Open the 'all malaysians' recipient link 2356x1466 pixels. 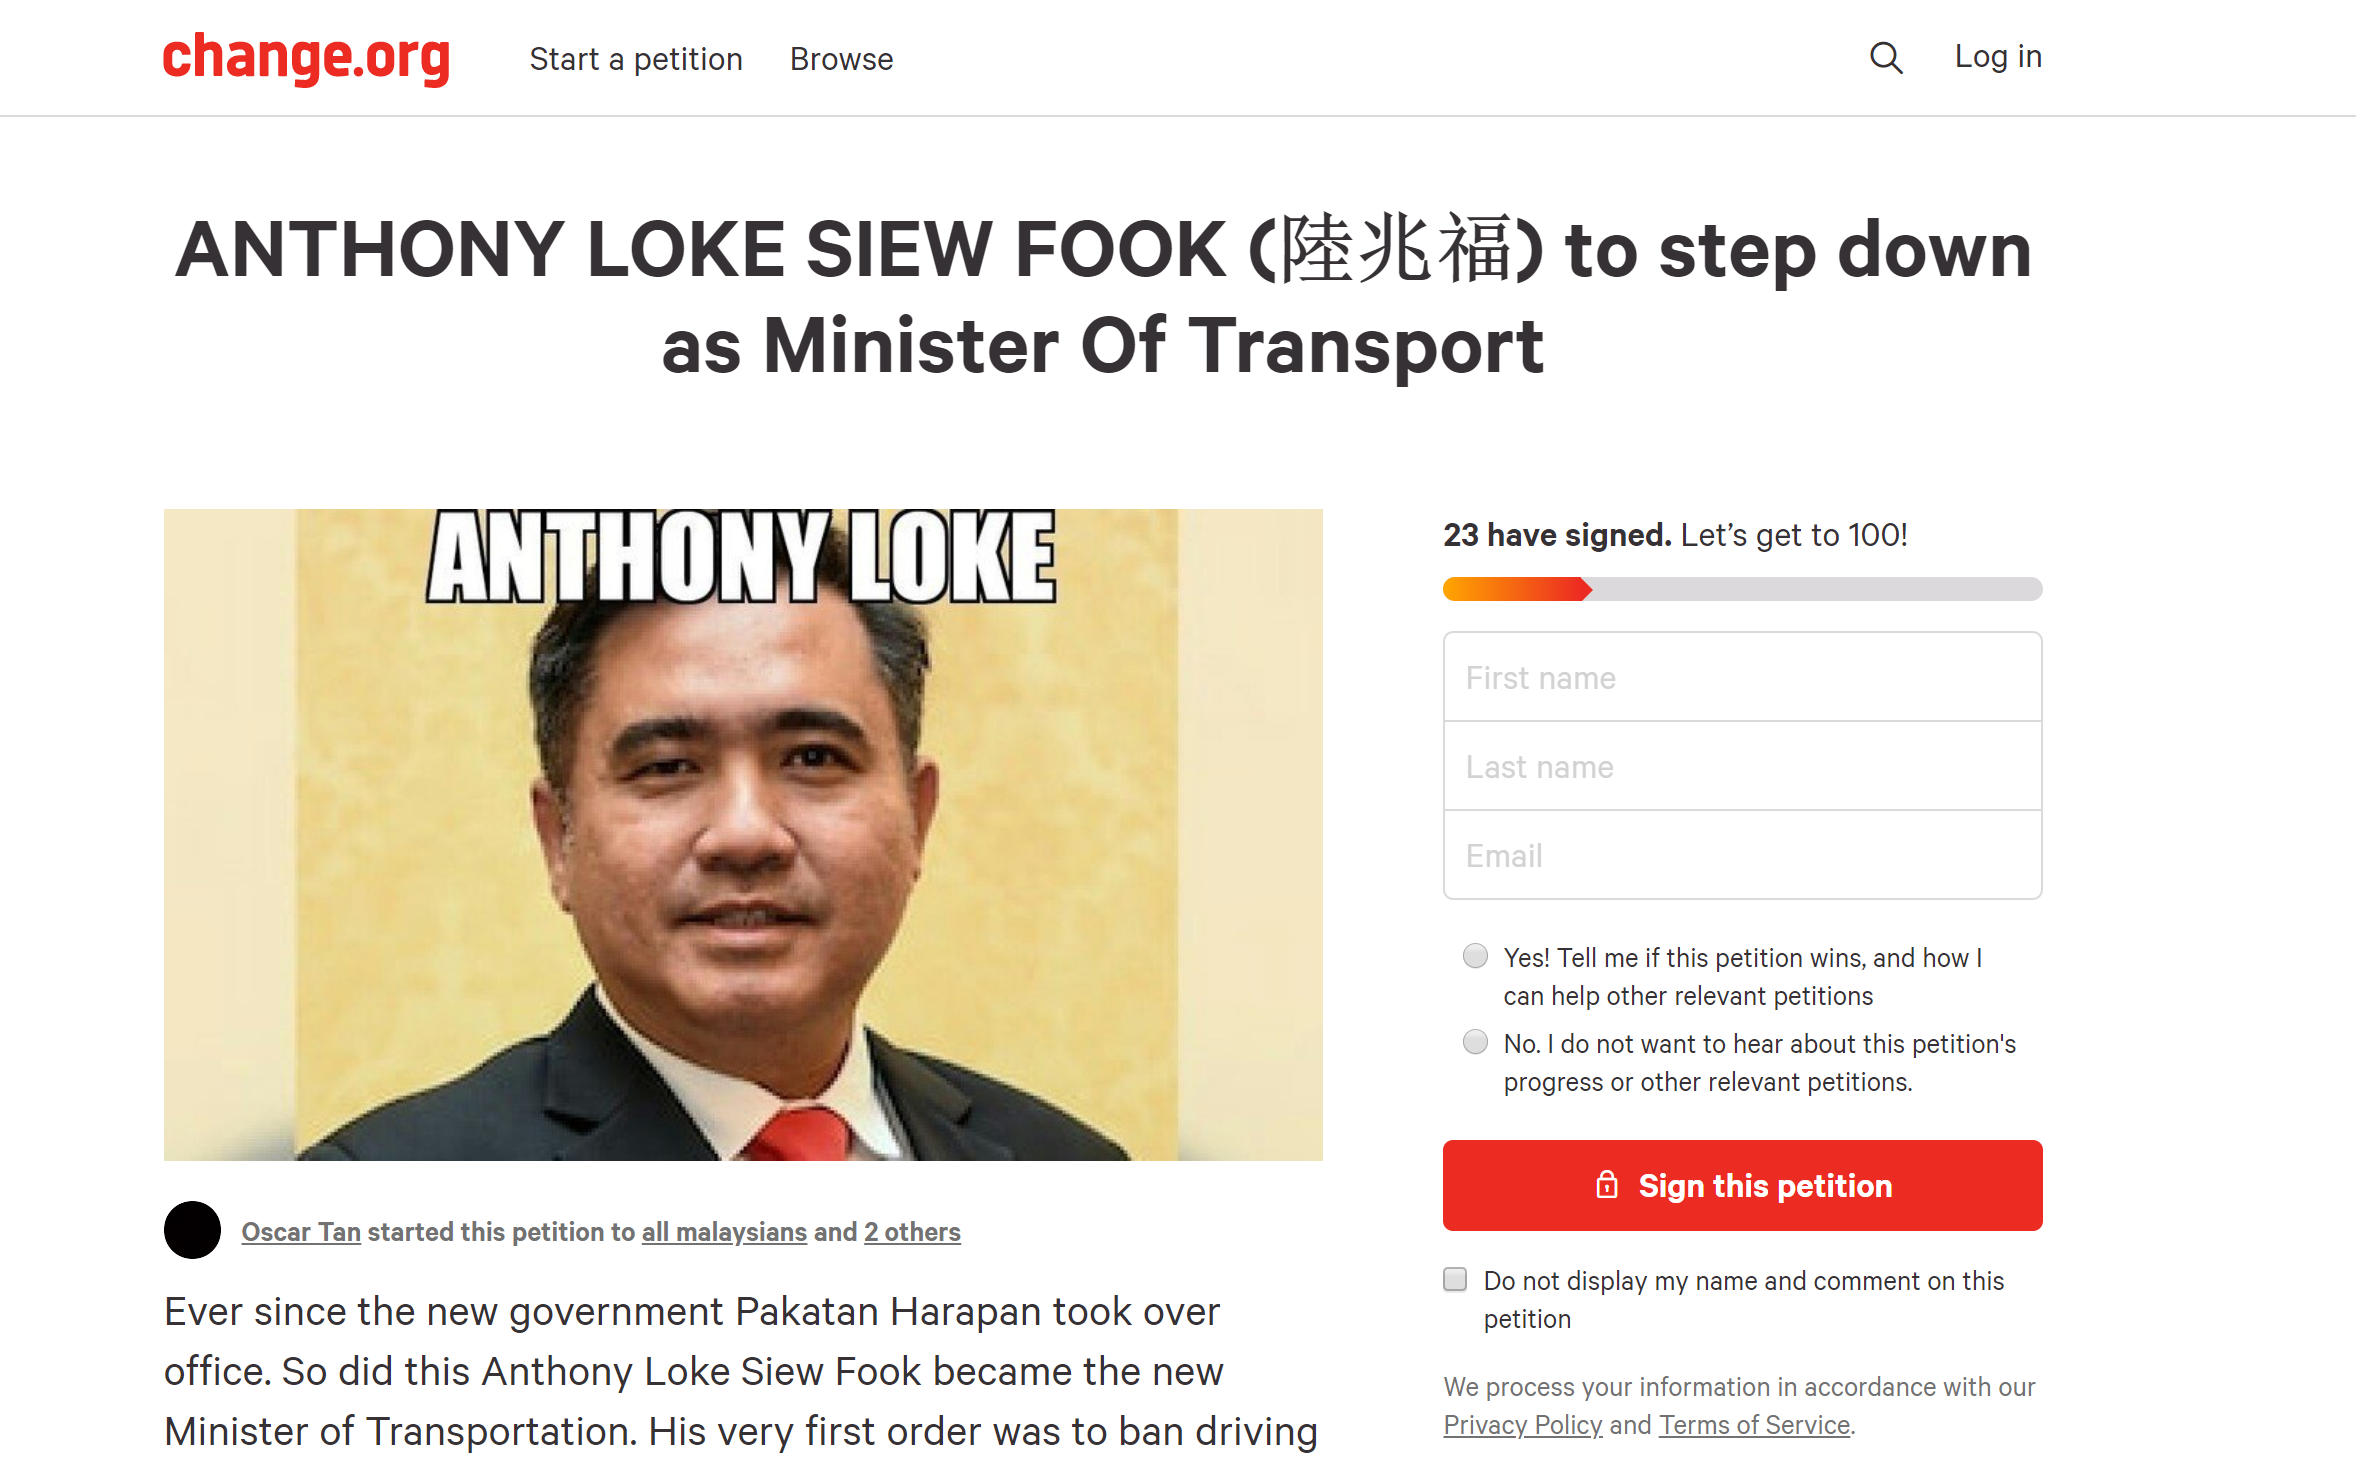coord(724,1232)
